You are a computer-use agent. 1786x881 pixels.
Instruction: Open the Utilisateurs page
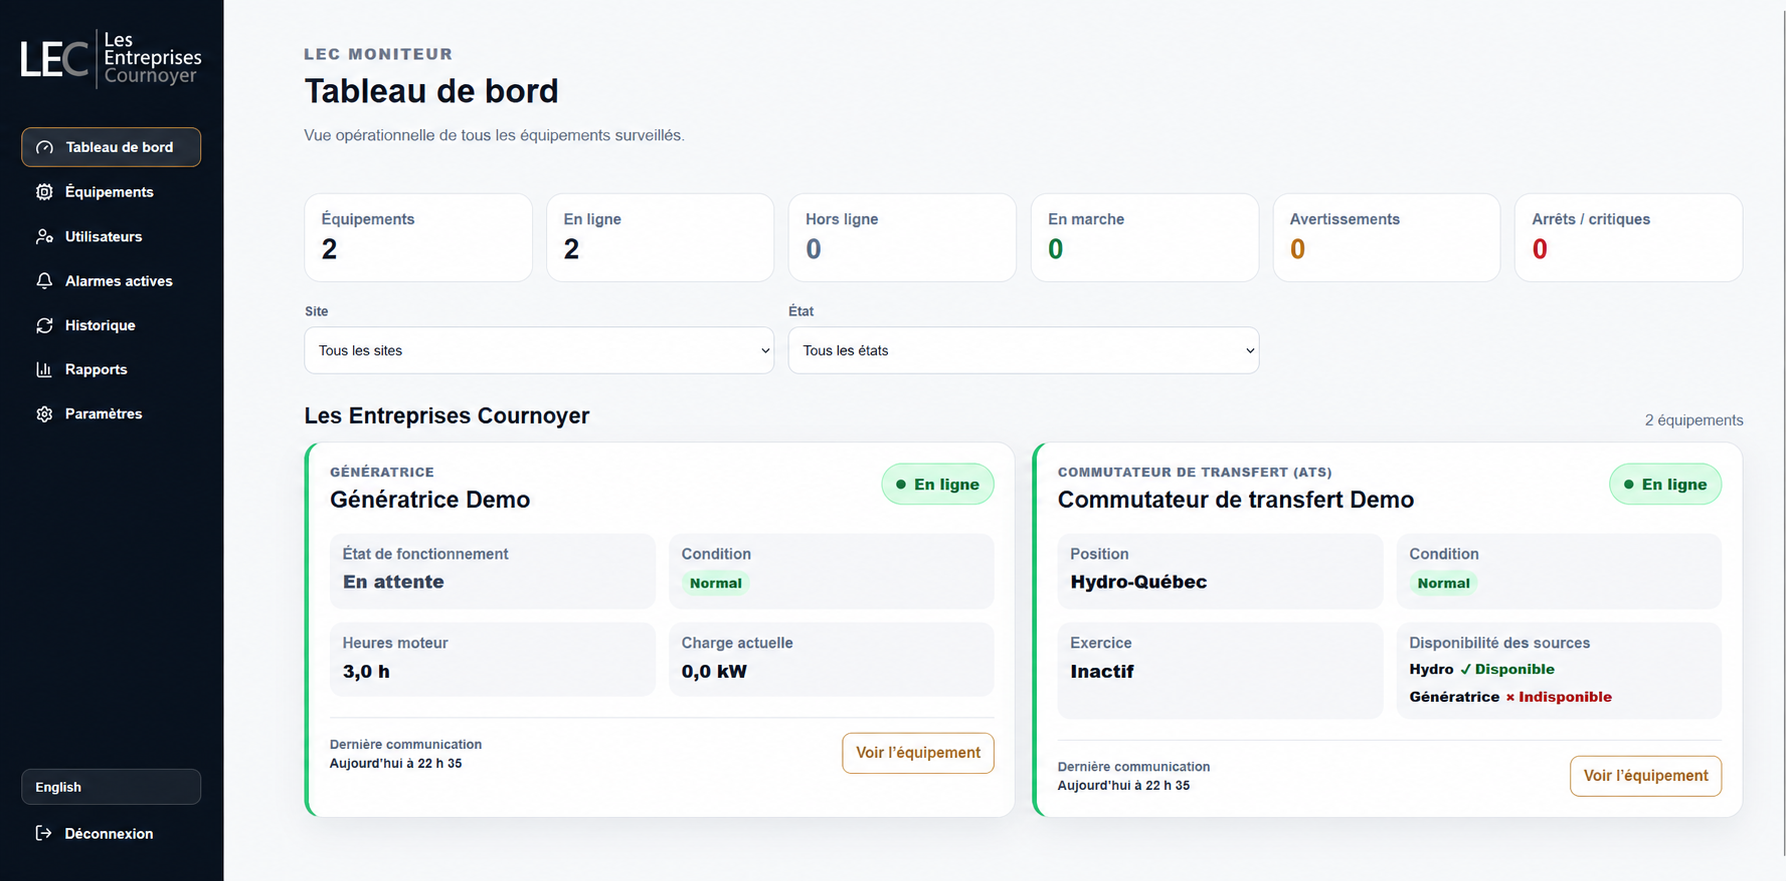(111, 236)
